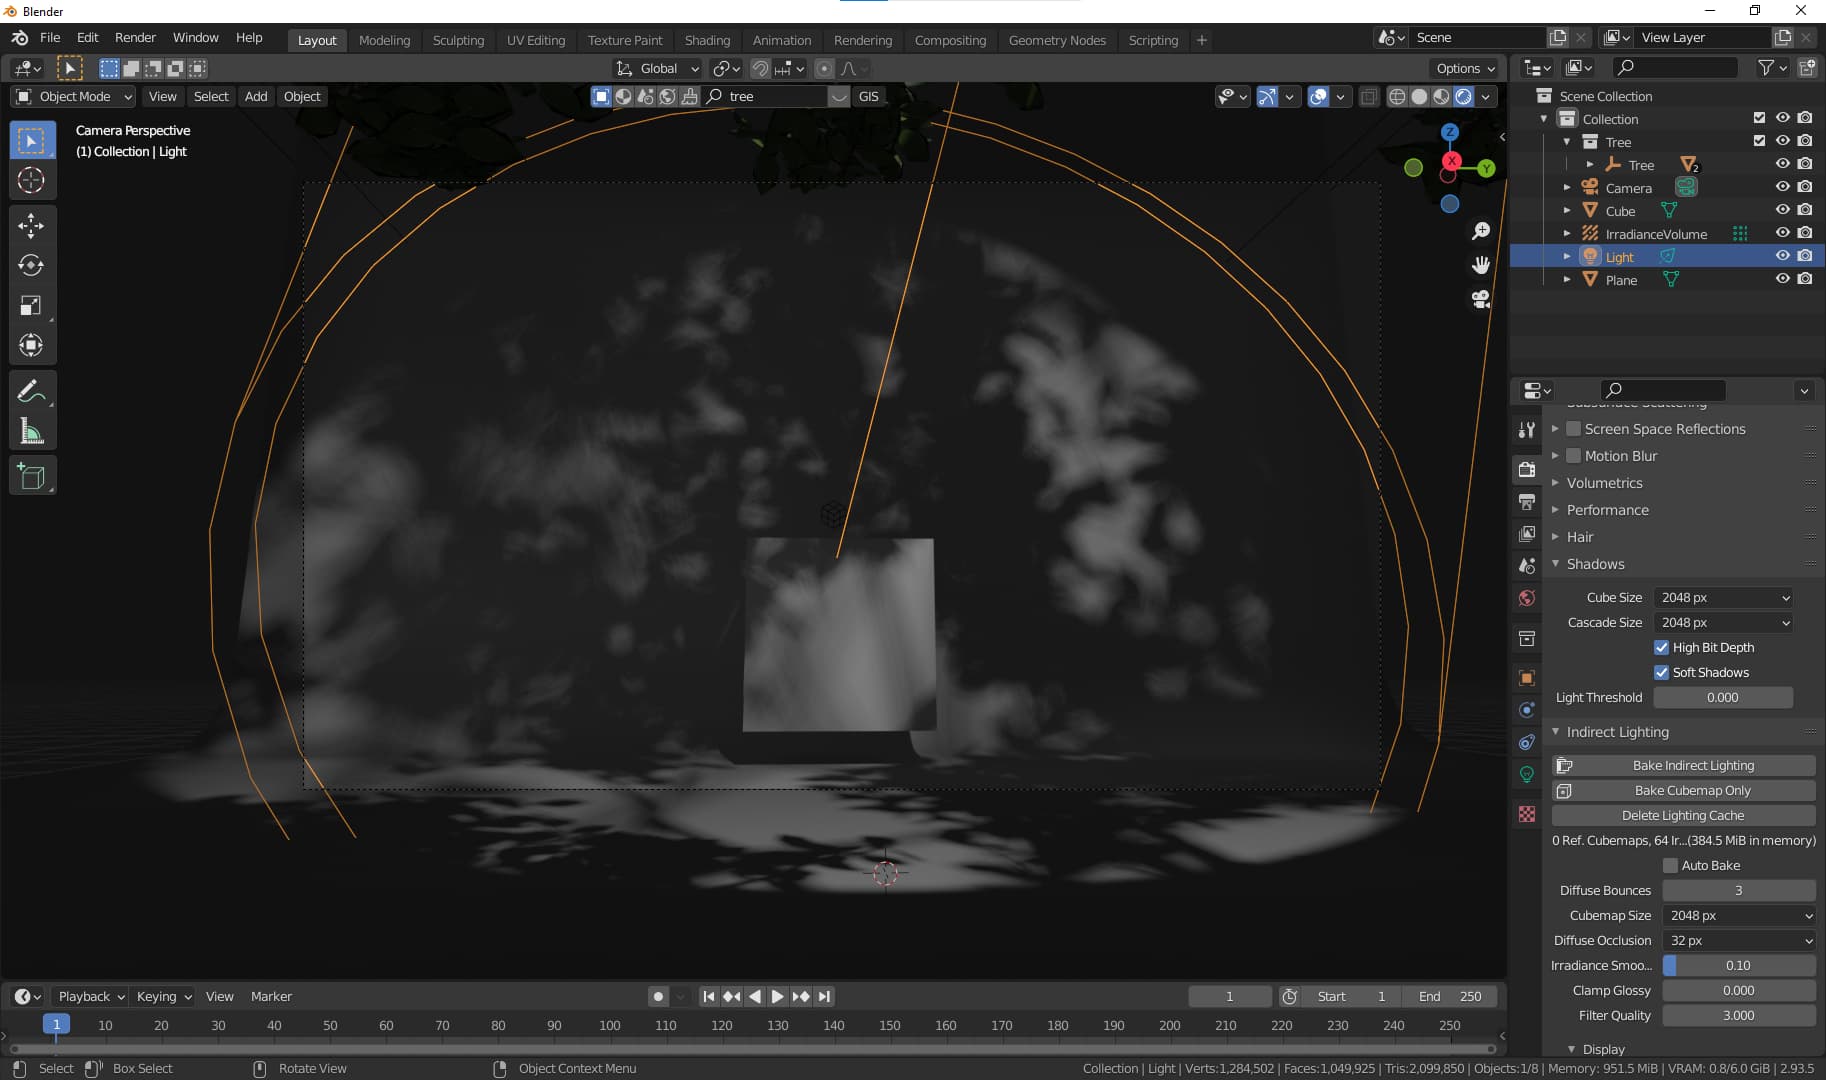Expand the Light object in the outliner

[1568, 256]
